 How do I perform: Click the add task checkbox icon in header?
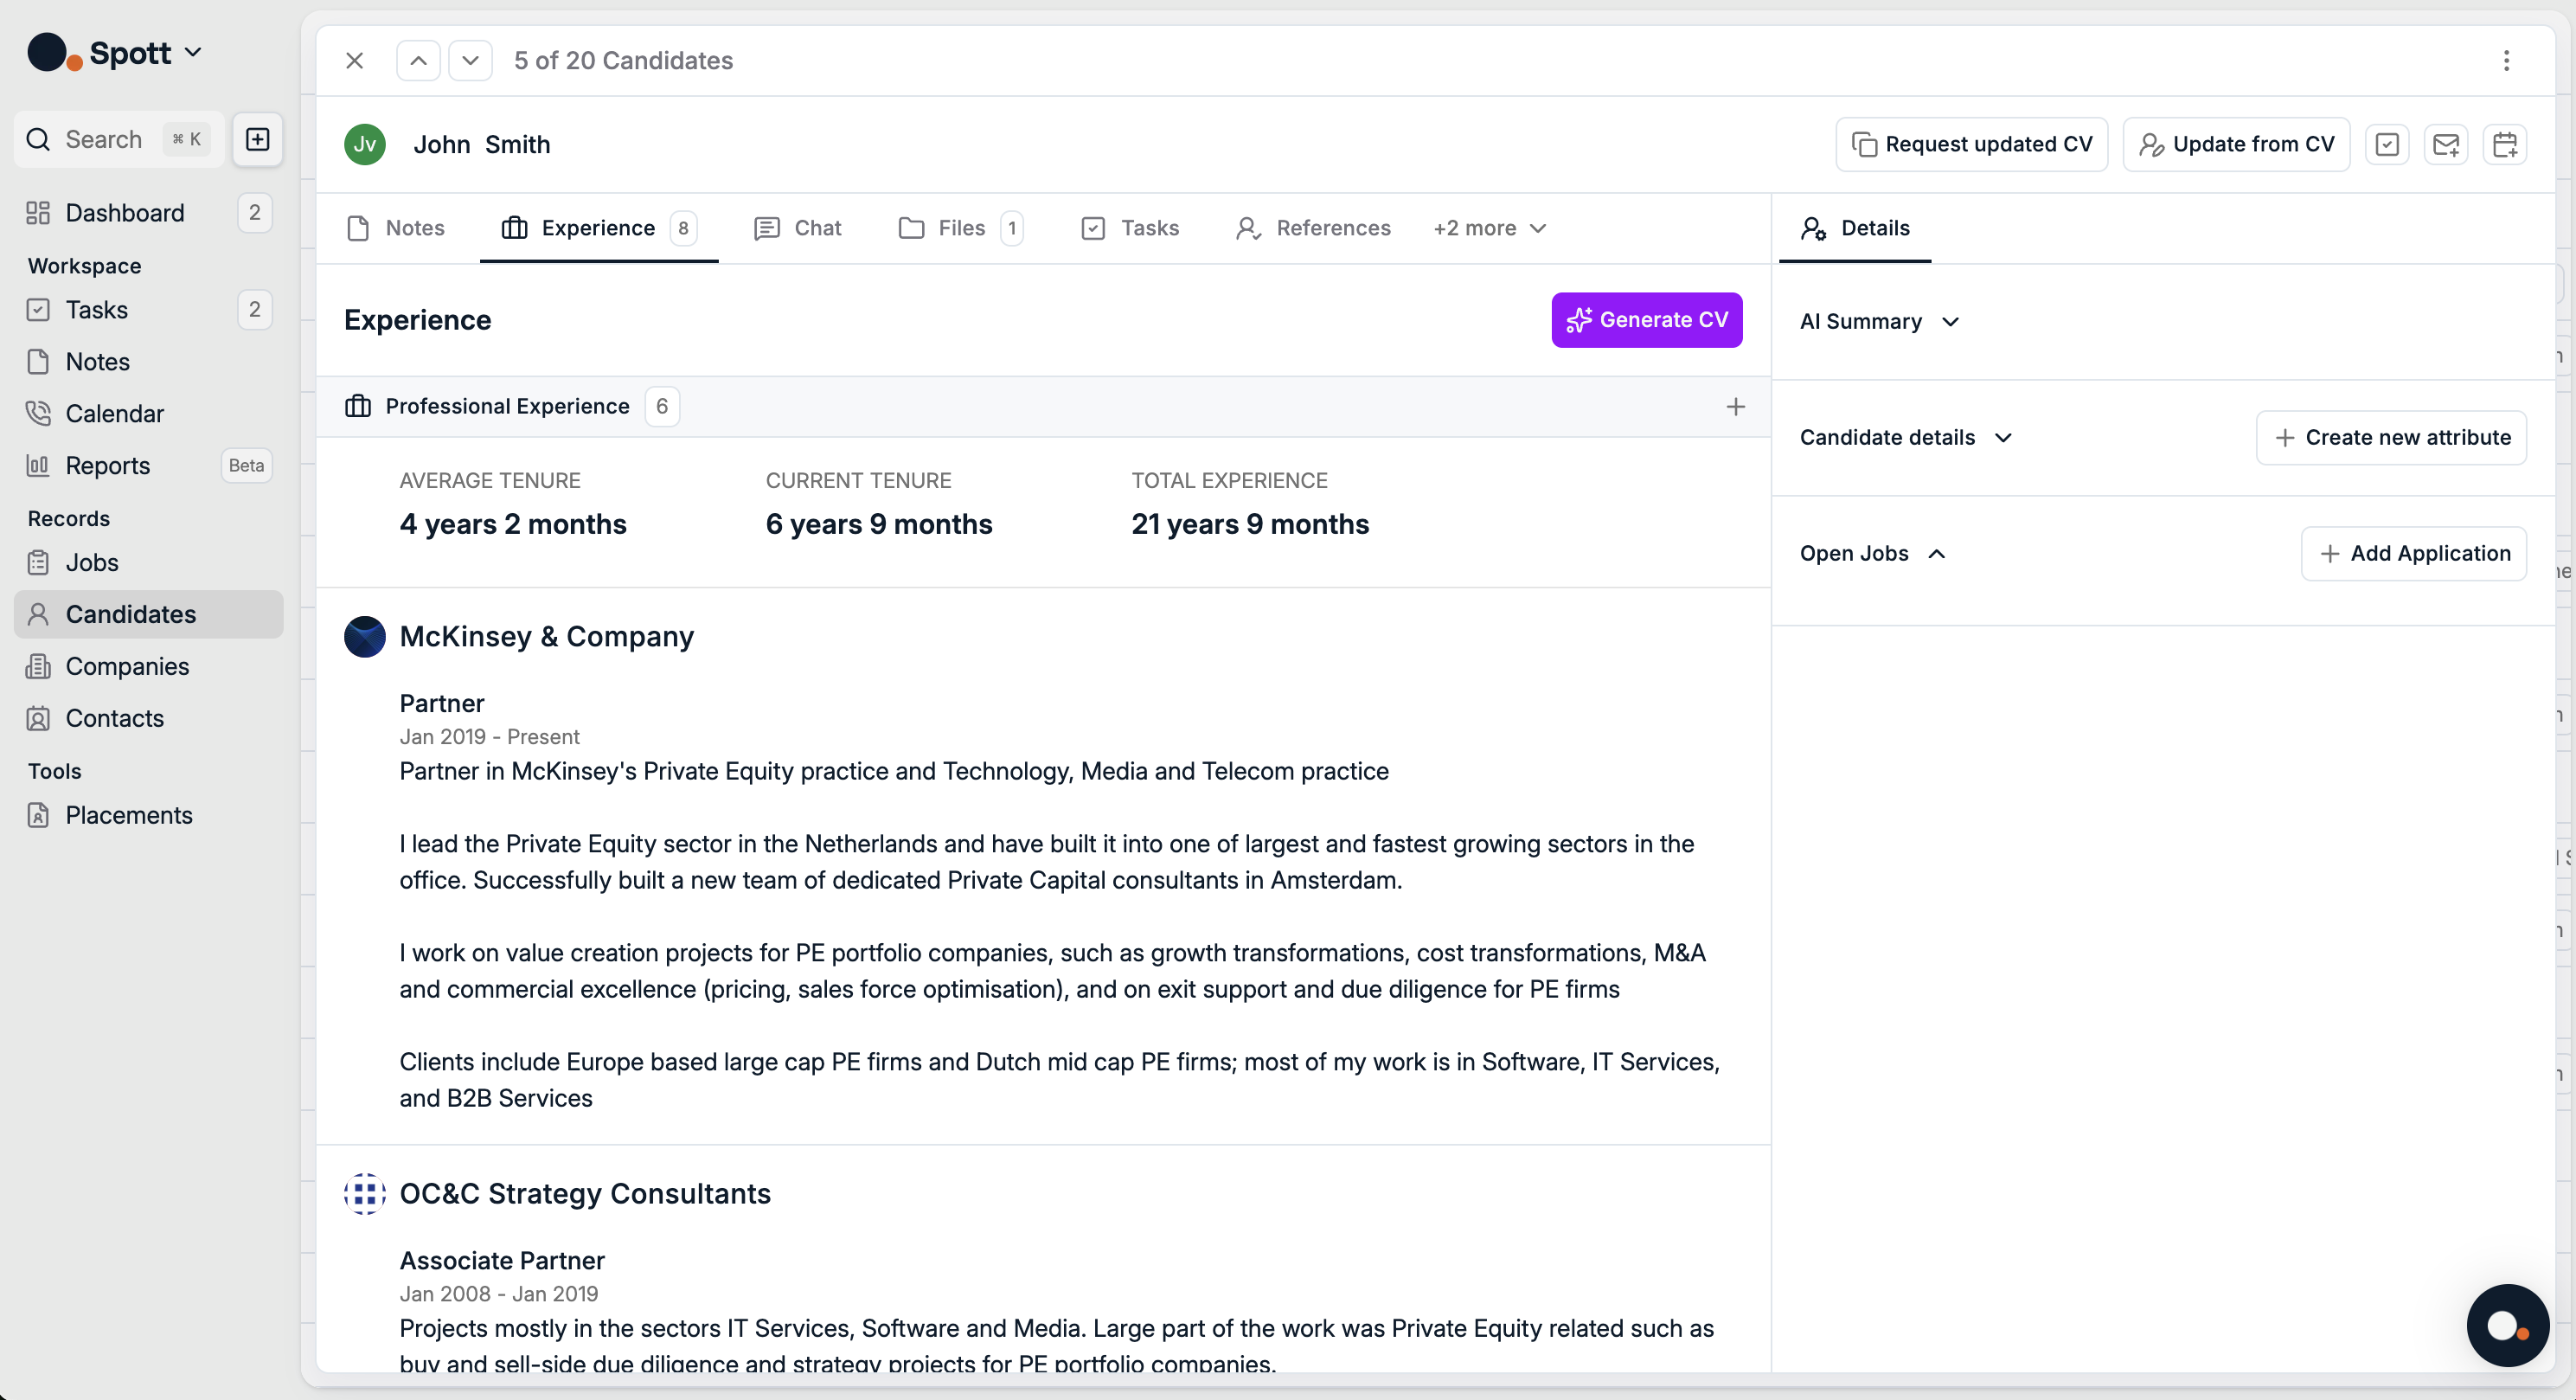pyautogui.click(x=2386, y=144)
